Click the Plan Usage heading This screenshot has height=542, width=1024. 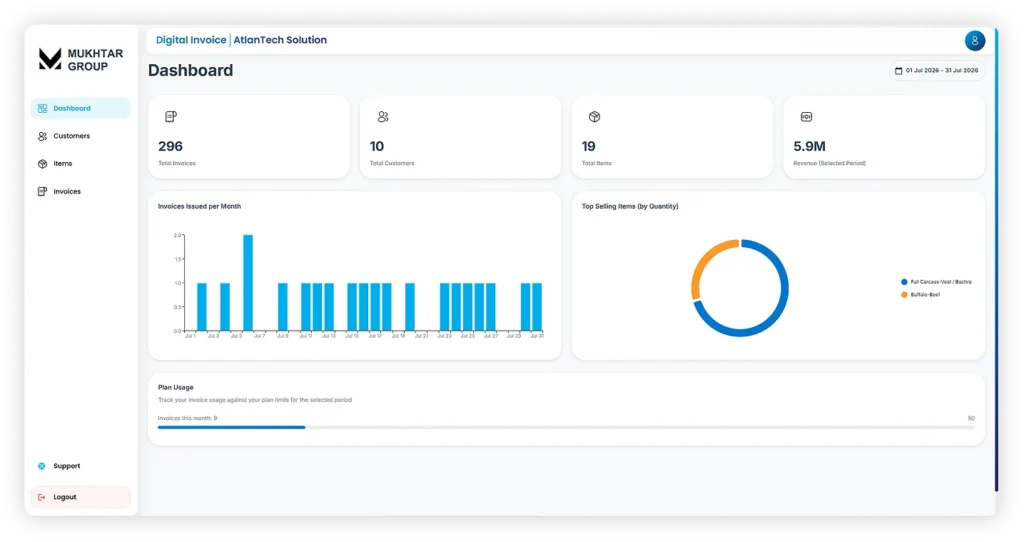click(x=176, y=387)
